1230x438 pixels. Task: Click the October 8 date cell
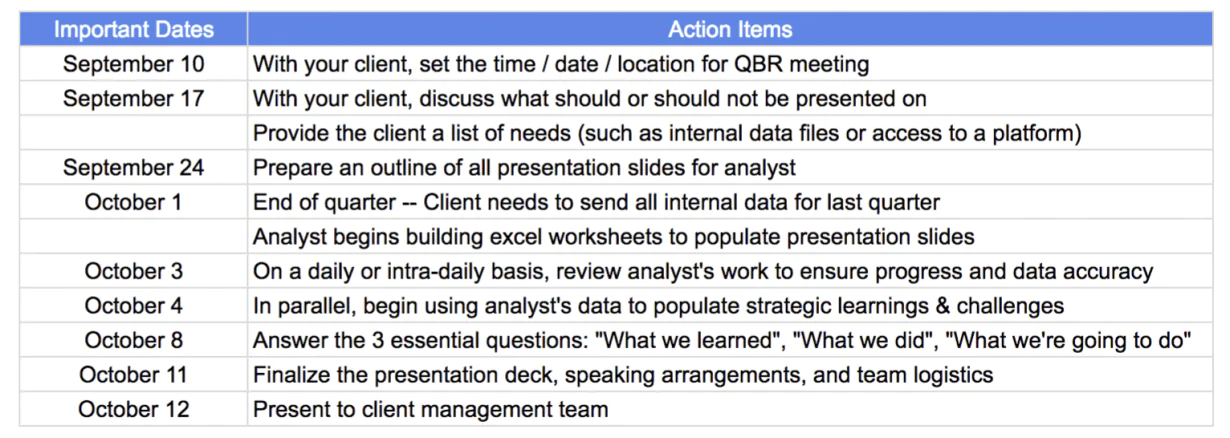(133, 340)
